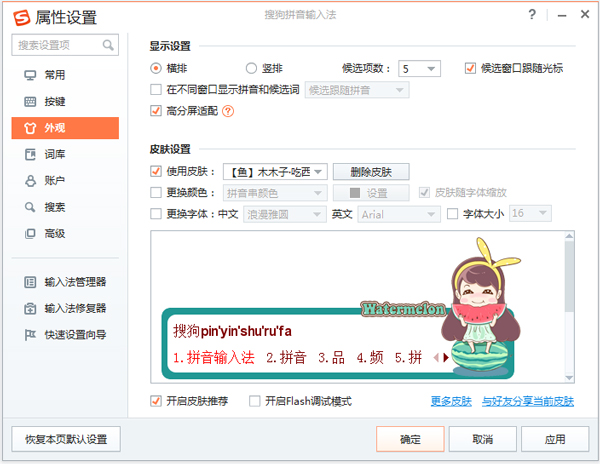The image size is (600, 464).
Task: Minimize the 属性设置 window
Action: pos(562,15)
